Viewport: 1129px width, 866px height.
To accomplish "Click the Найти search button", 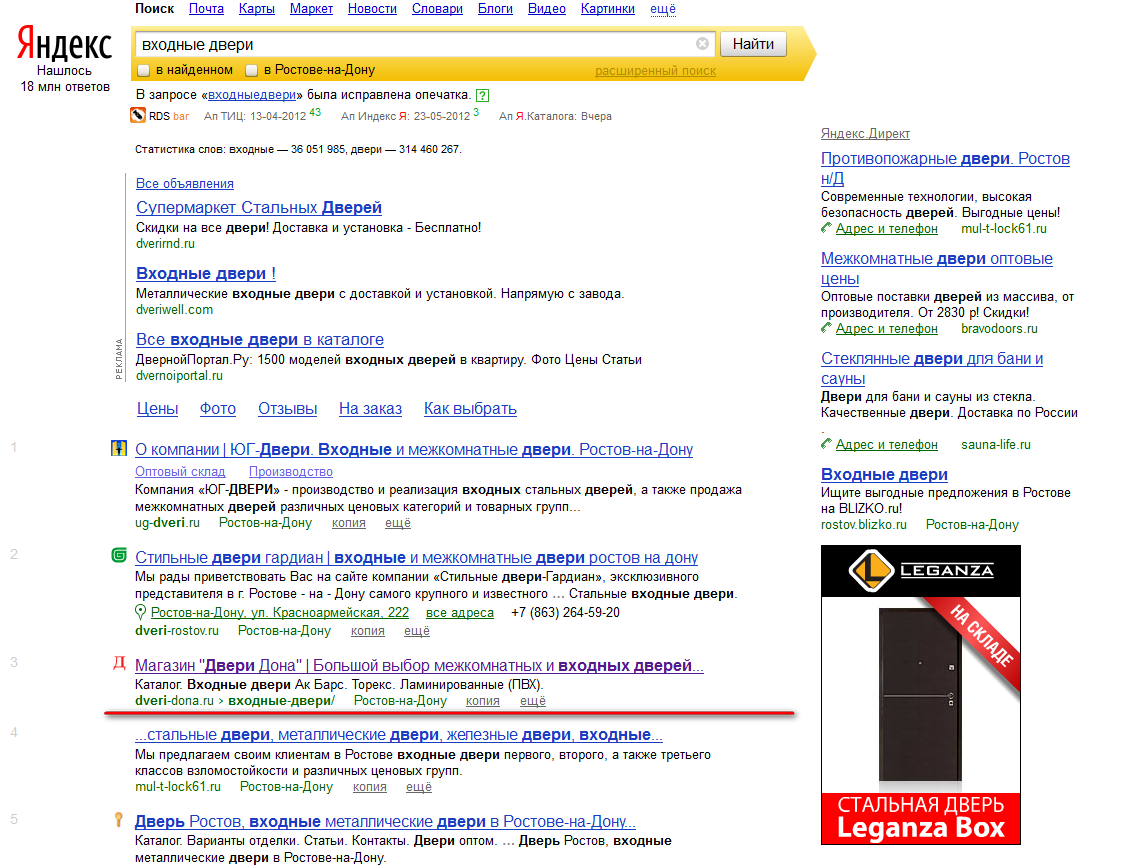I will (x=753, y=44).
